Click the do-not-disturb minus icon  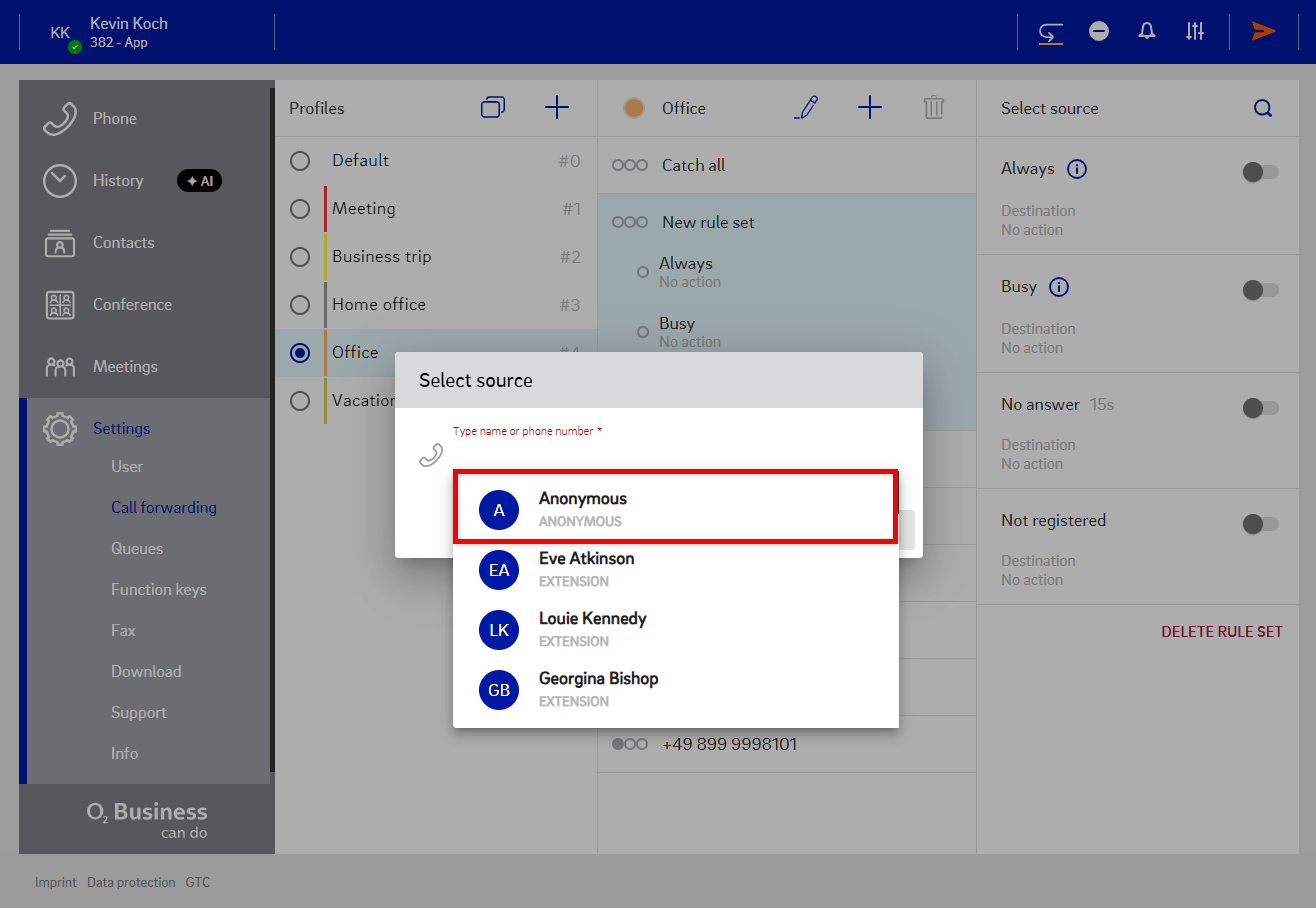tap(1099, 32)
